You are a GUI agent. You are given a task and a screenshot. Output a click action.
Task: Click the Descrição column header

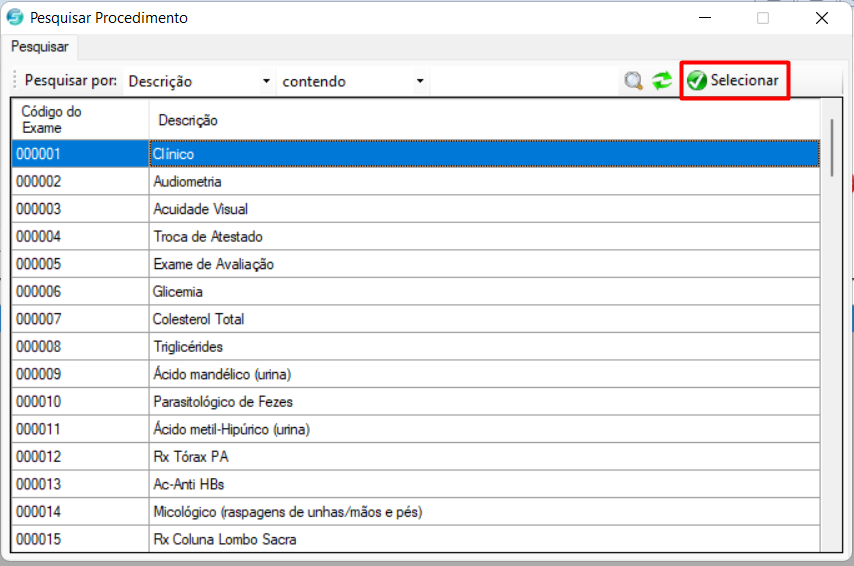coord(484,119)
